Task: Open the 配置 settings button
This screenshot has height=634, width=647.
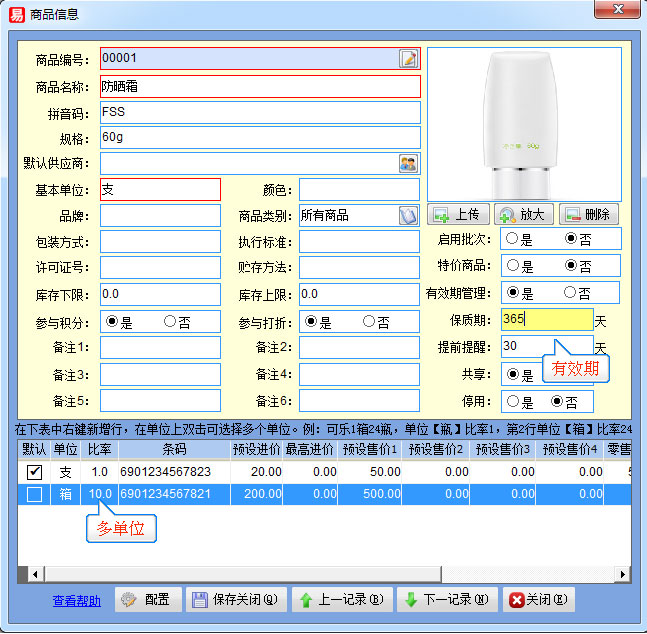Action: 146,600
